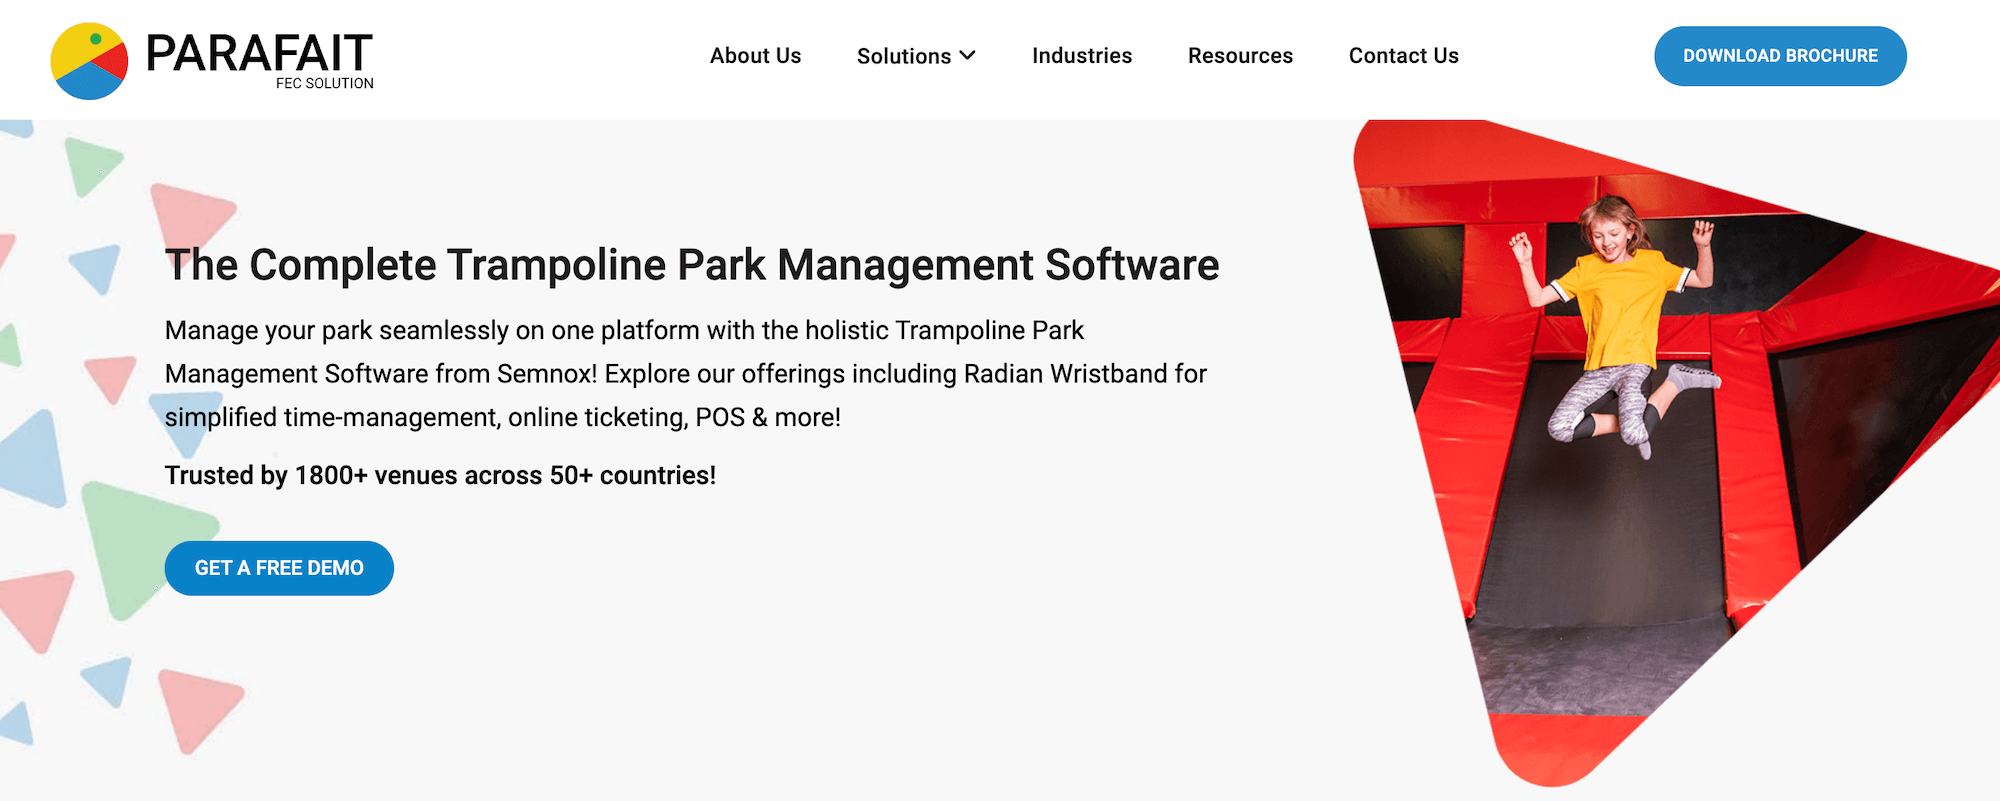Open the About Us page
This screenshot has height=801, width=2000.
pos(755,56)
